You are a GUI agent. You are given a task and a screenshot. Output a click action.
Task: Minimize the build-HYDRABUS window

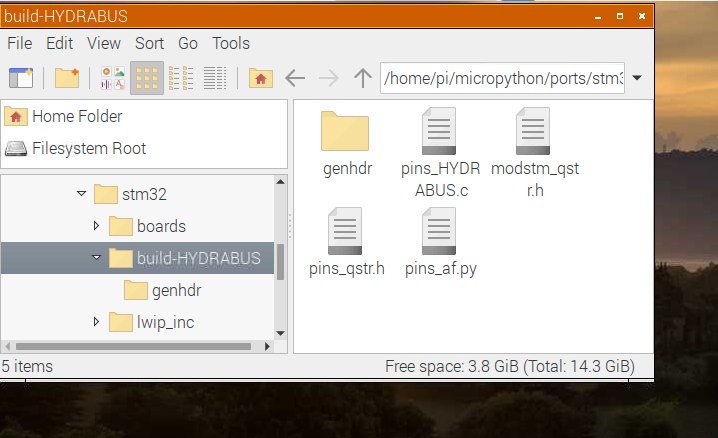(598, 16)
